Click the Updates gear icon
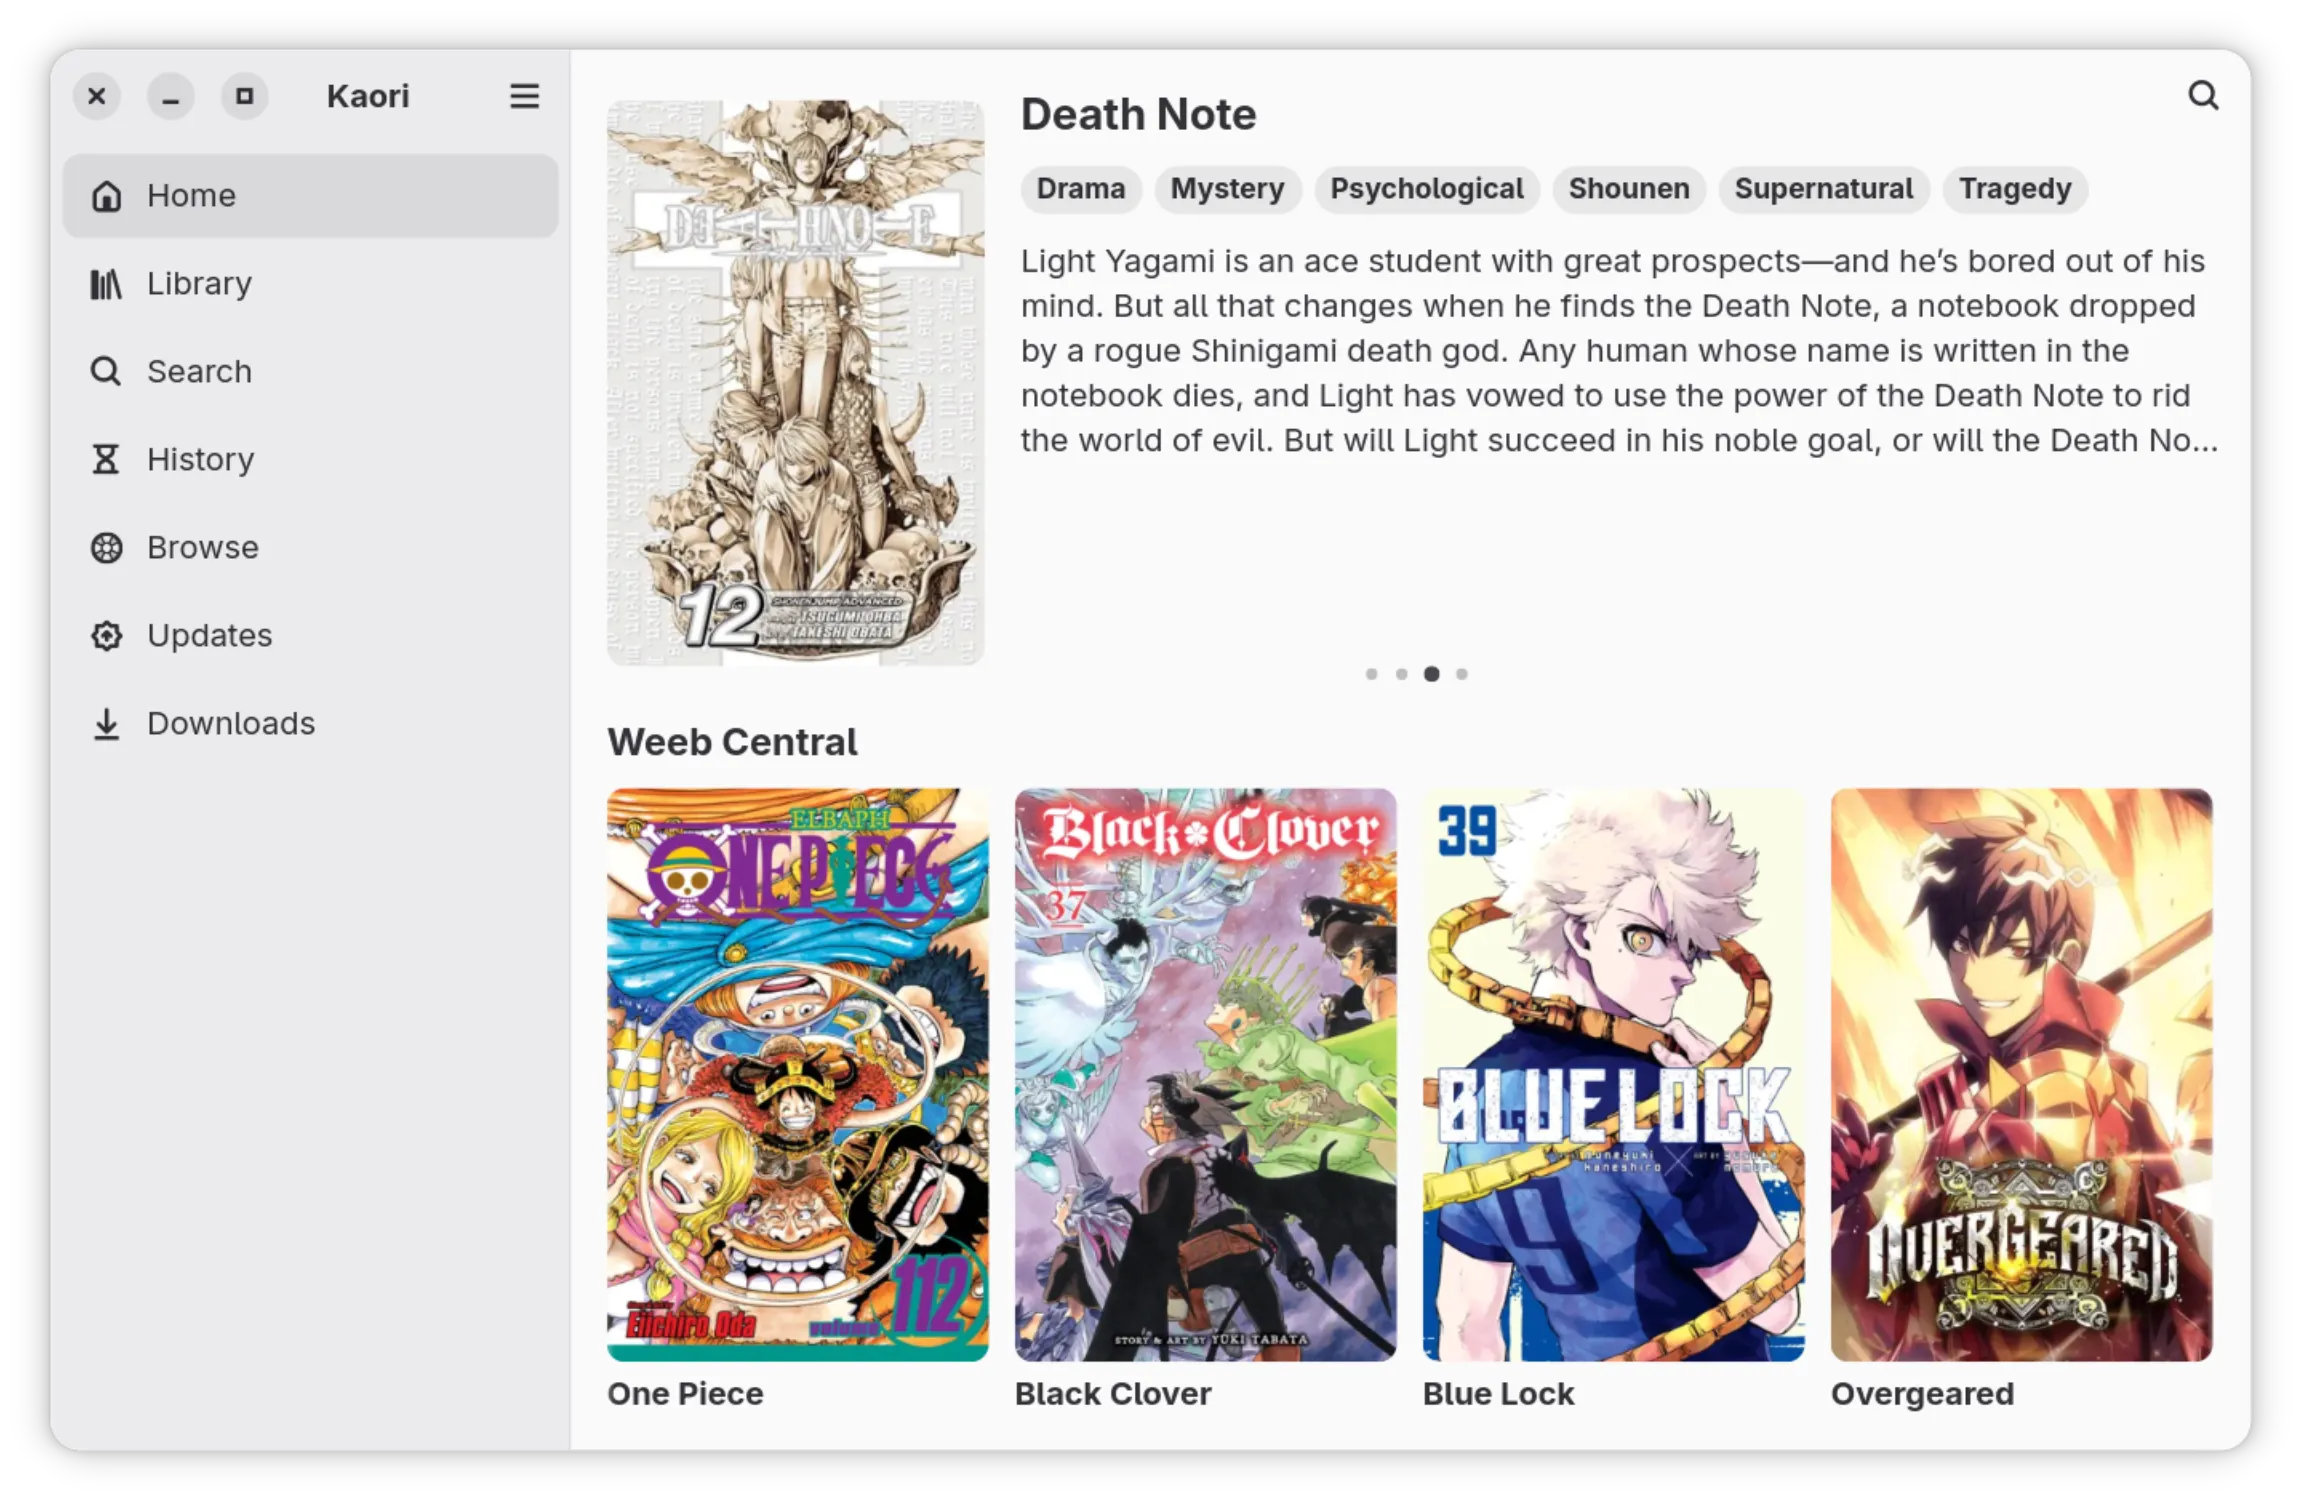 [x=106, y=636]
